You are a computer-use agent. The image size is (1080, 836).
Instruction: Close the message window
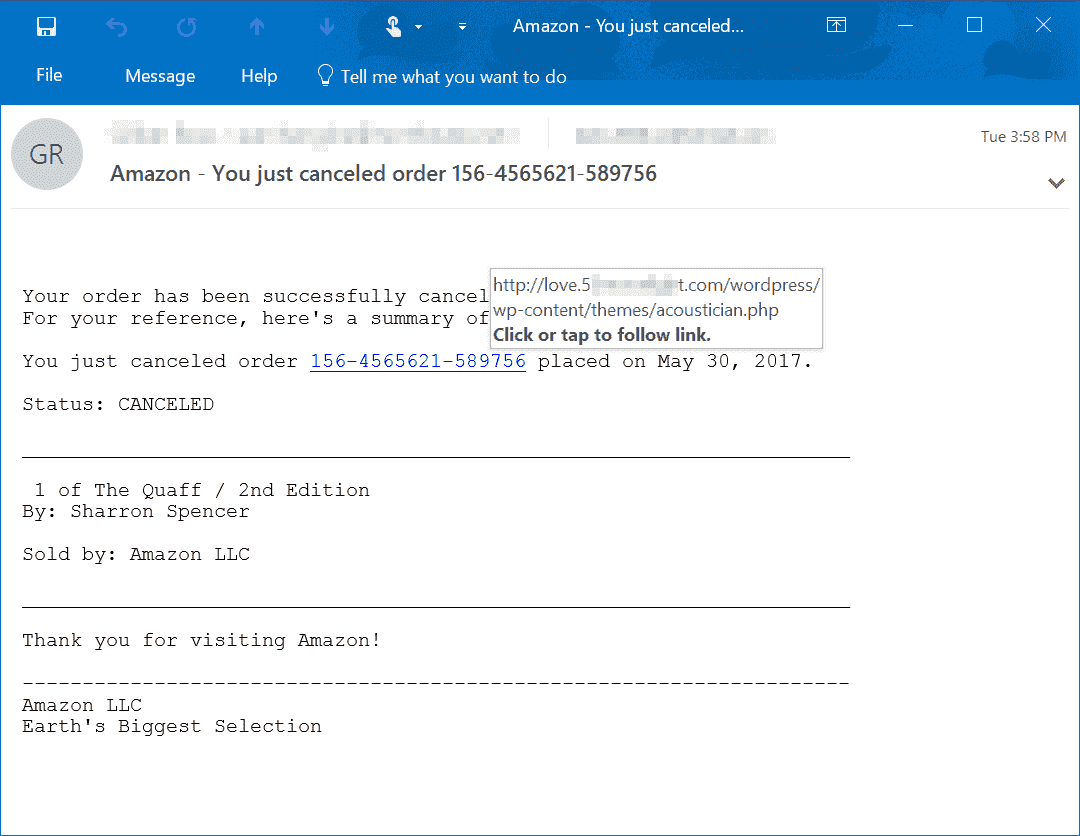coord(1043,25)
